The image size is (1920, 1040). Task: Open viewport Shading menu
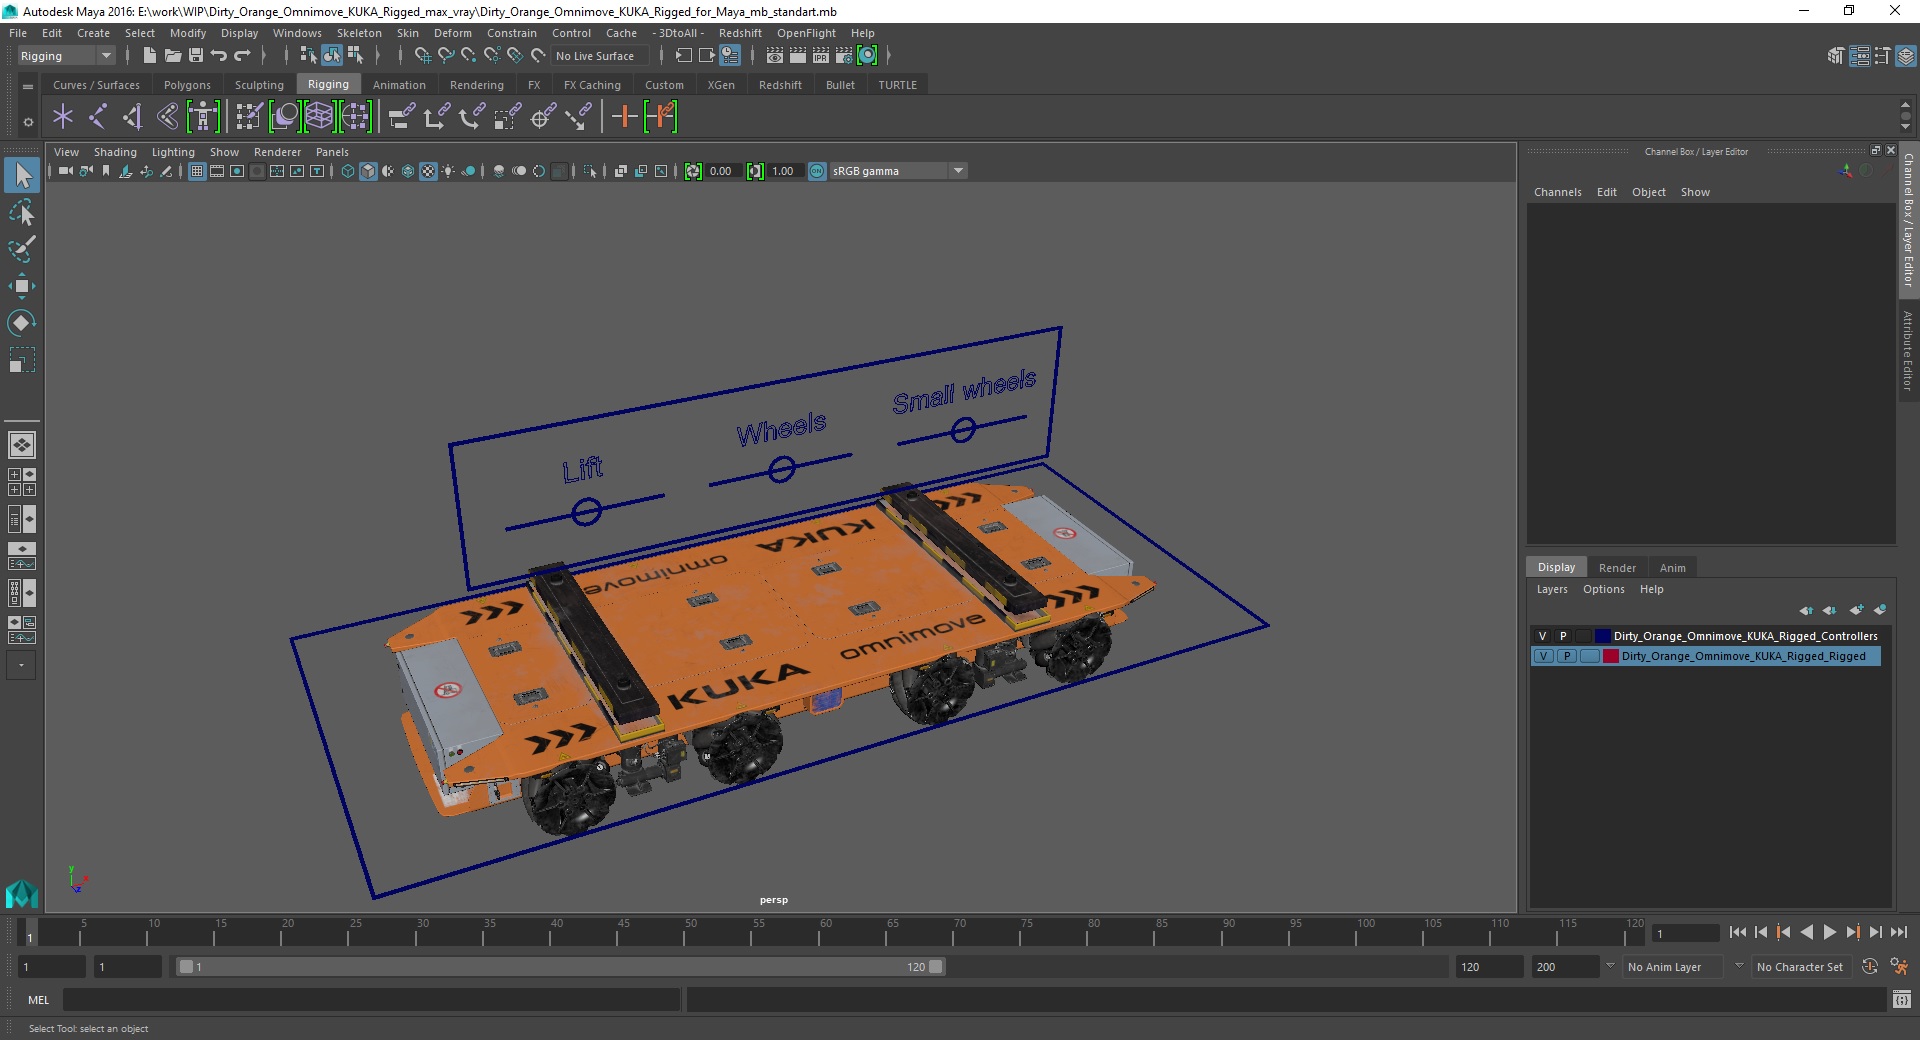click(115, 152)
